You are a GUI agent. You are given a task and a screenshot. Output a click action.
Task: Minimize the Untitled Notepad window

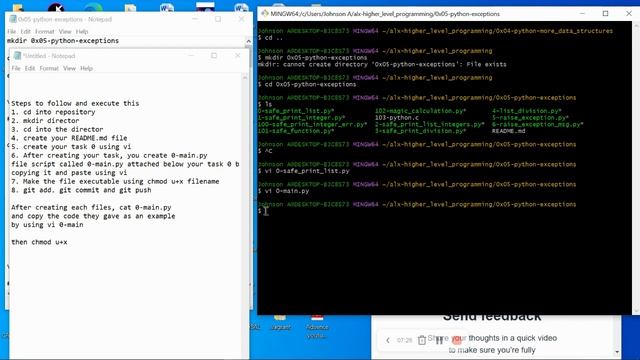191,56
